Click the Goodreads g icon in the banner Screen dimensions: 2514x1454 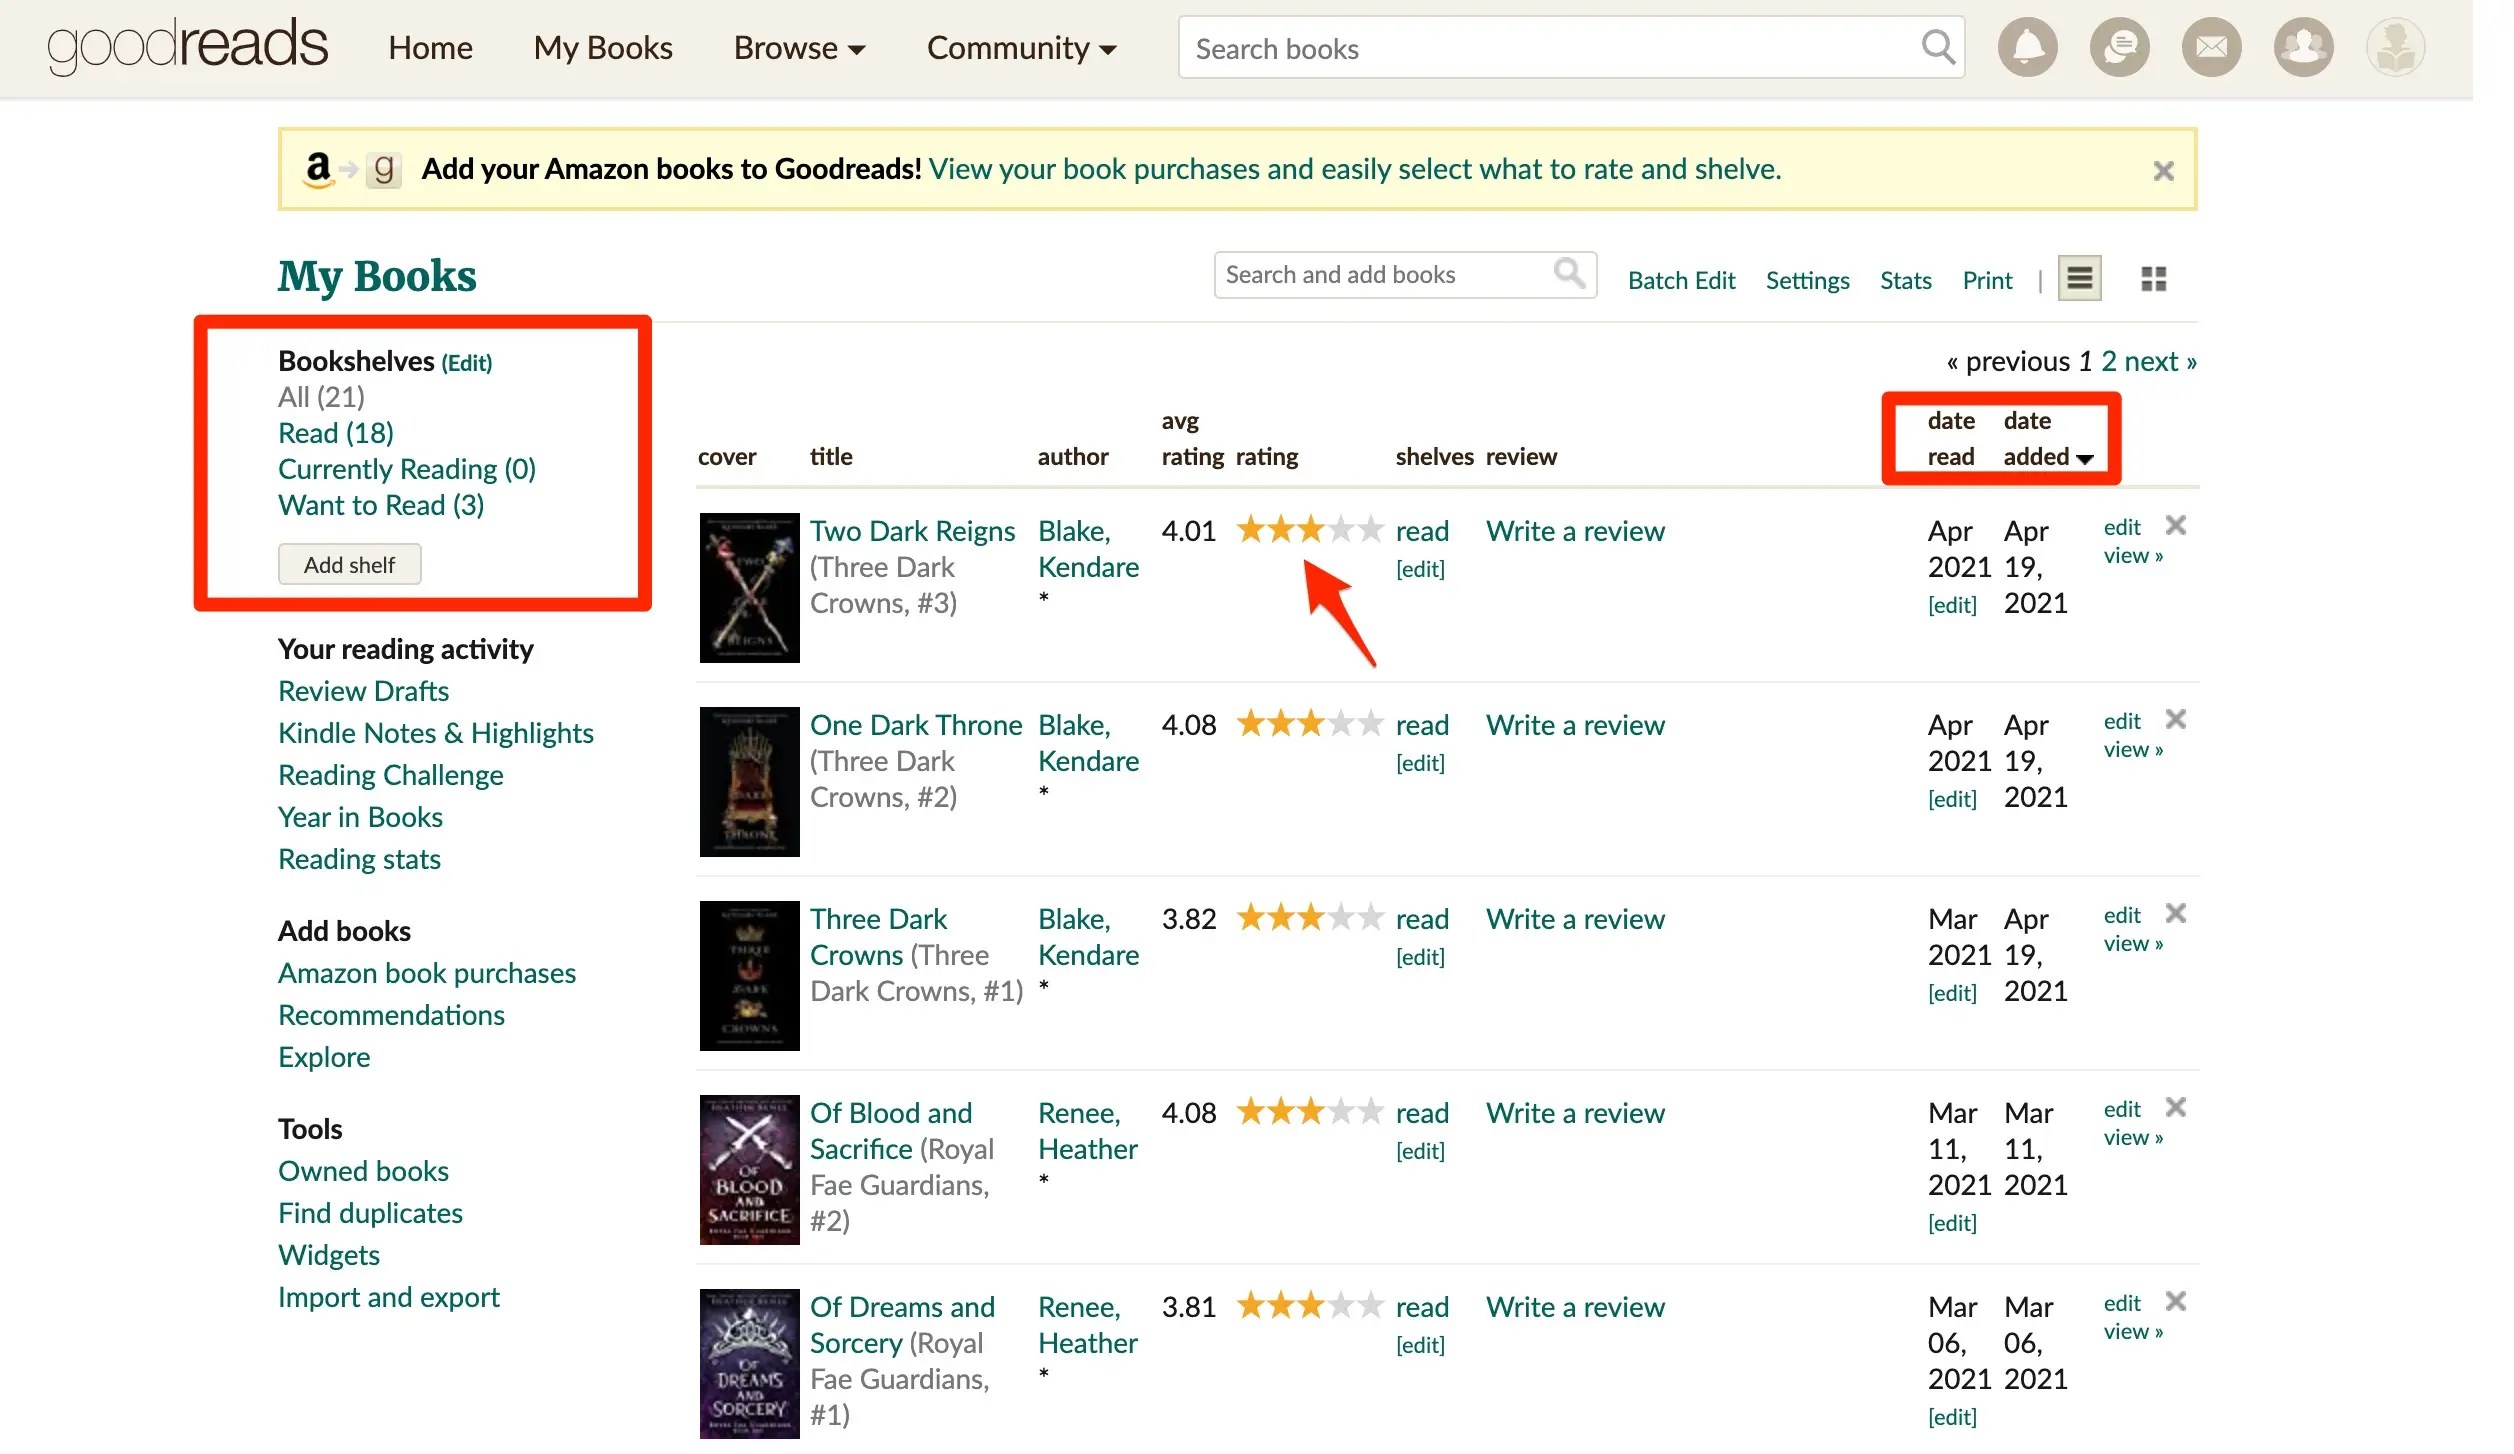pyautogui.click(x=383, y=169)
